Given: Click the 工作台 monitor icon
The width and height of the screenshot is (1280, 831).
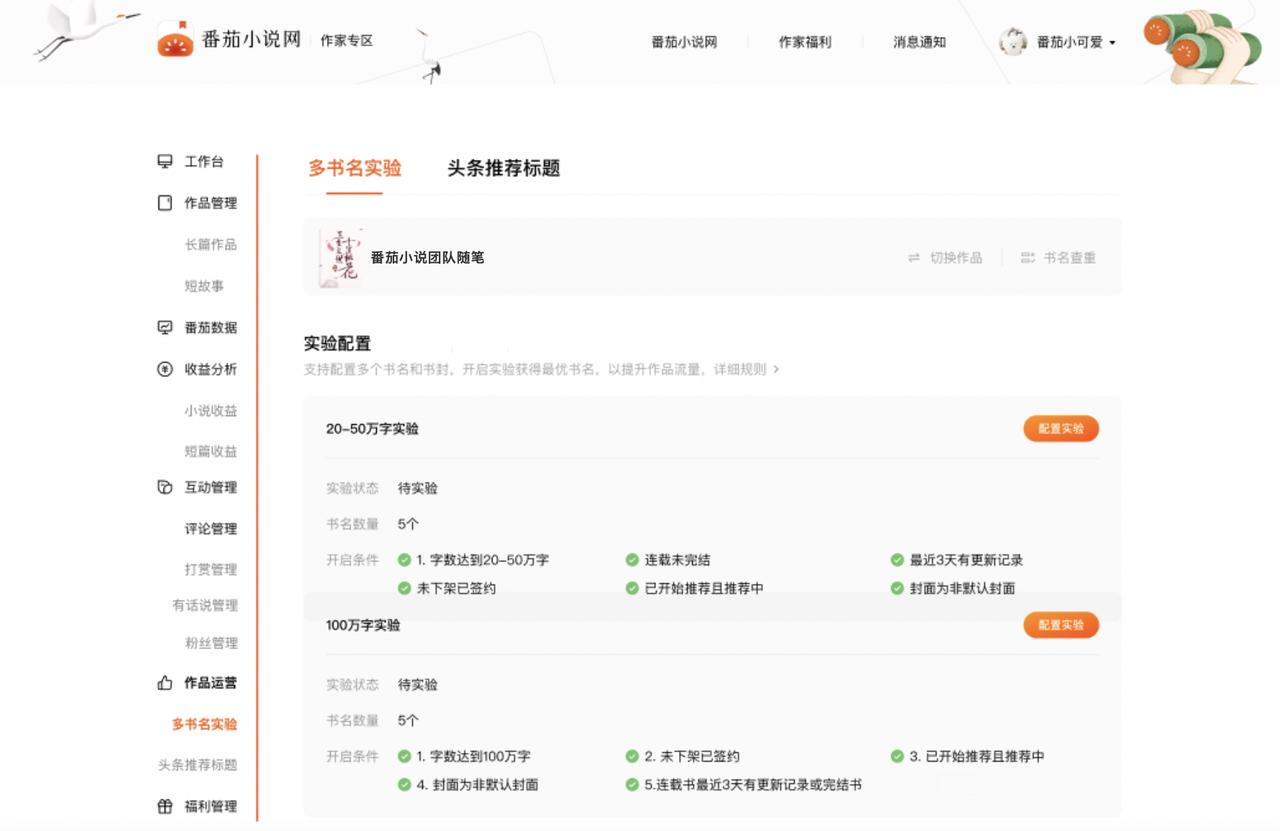Looking at the screenshot, I should 165,162.
